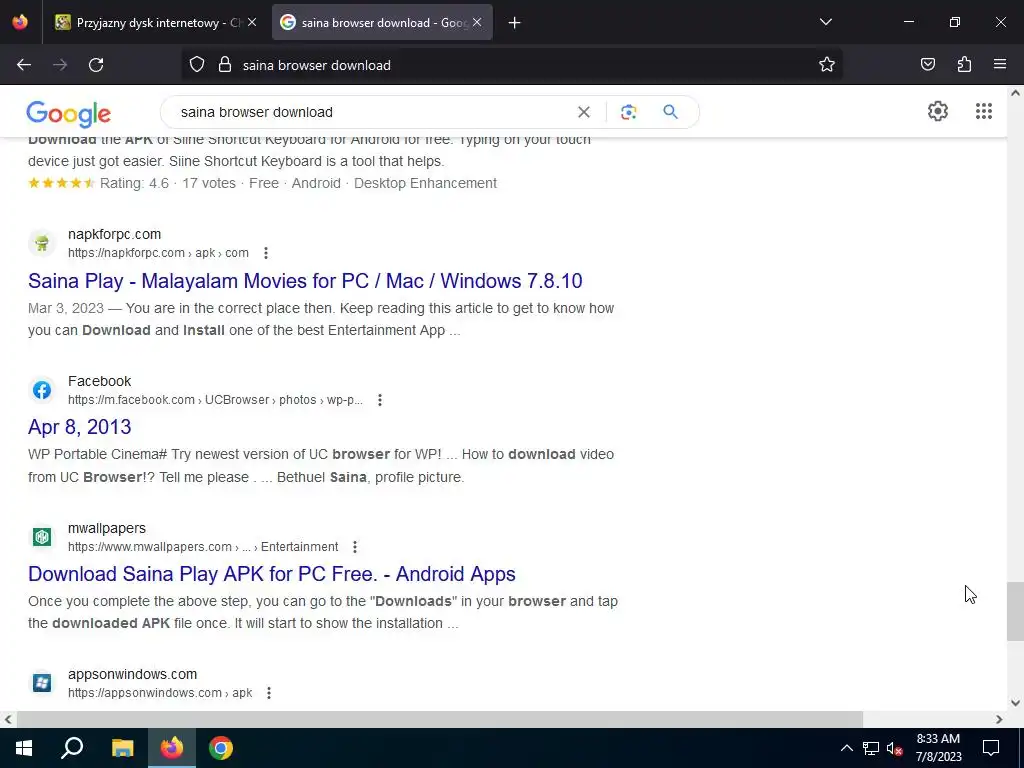Open Windows taskbar search
This screenshot has height=768, width=1024.
click(72, 748)
